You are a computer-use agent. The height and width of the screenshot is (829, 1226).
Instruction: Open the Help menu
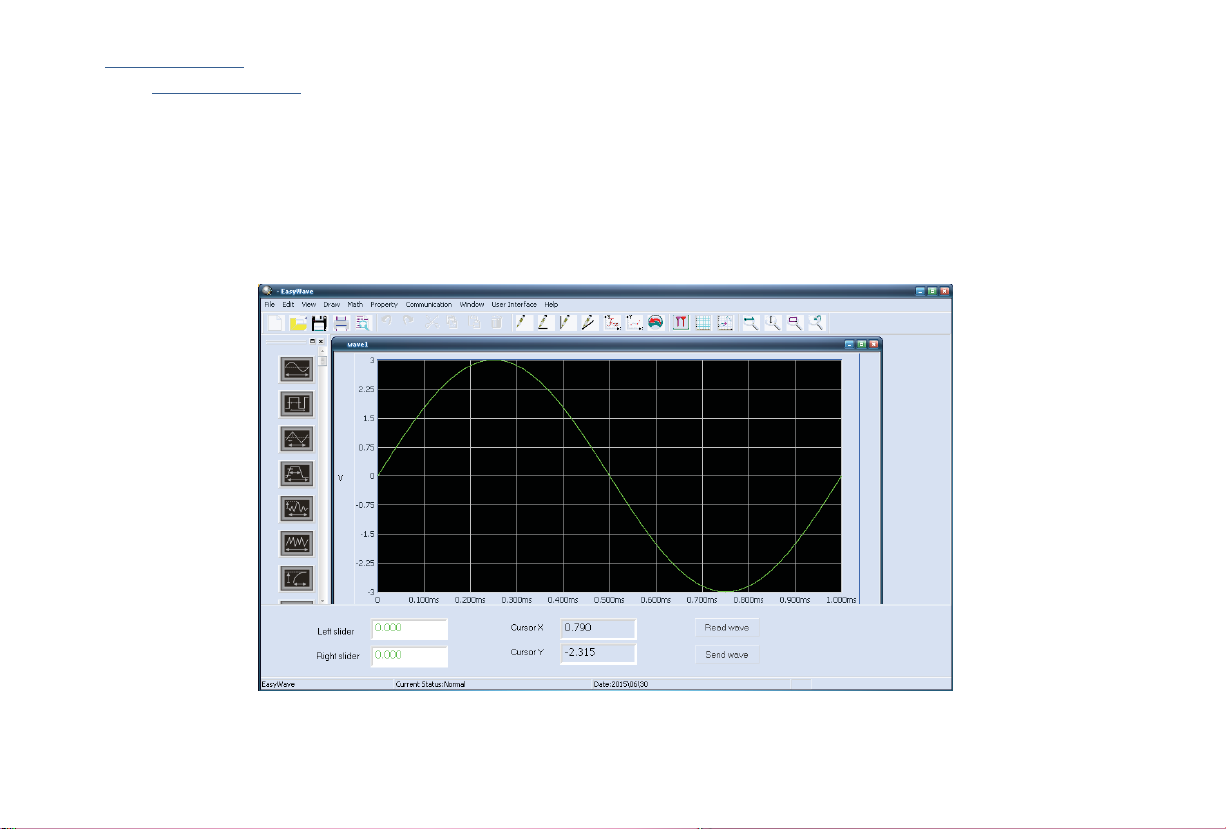pyautogui.click(x=552, y=304)
